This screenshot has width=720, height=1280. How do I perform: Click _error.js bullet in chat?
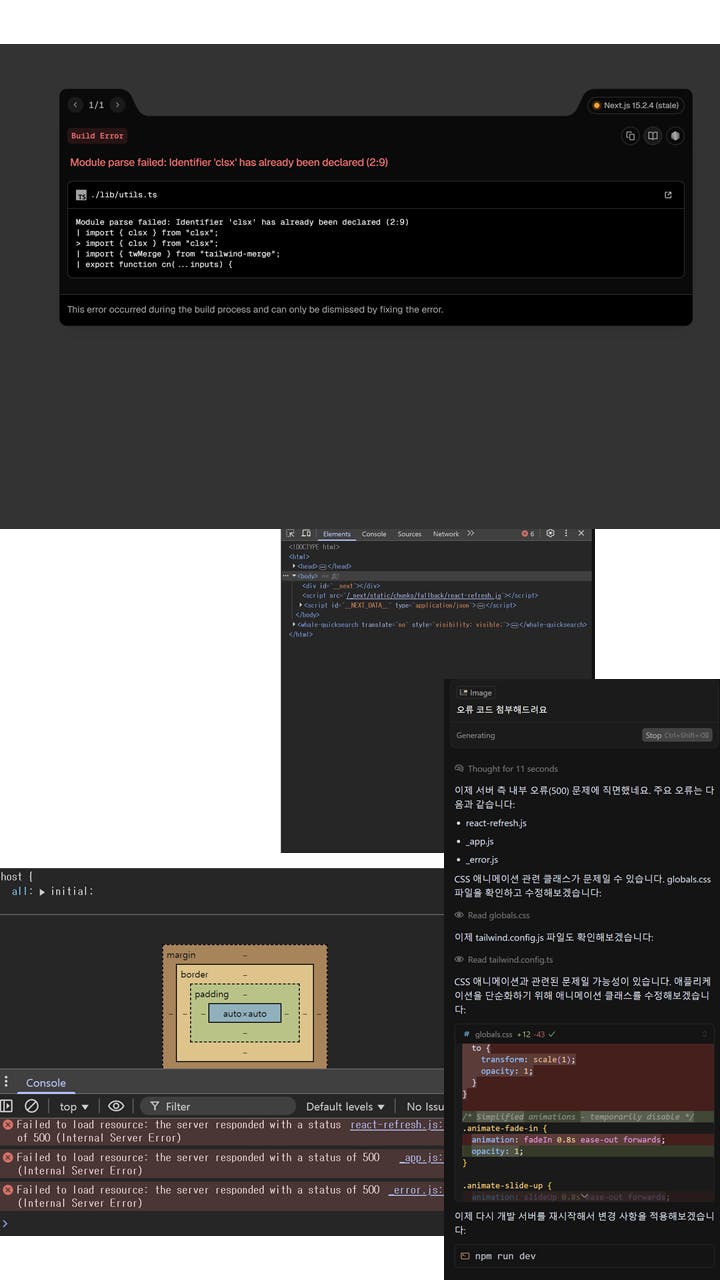click(481, 860)
